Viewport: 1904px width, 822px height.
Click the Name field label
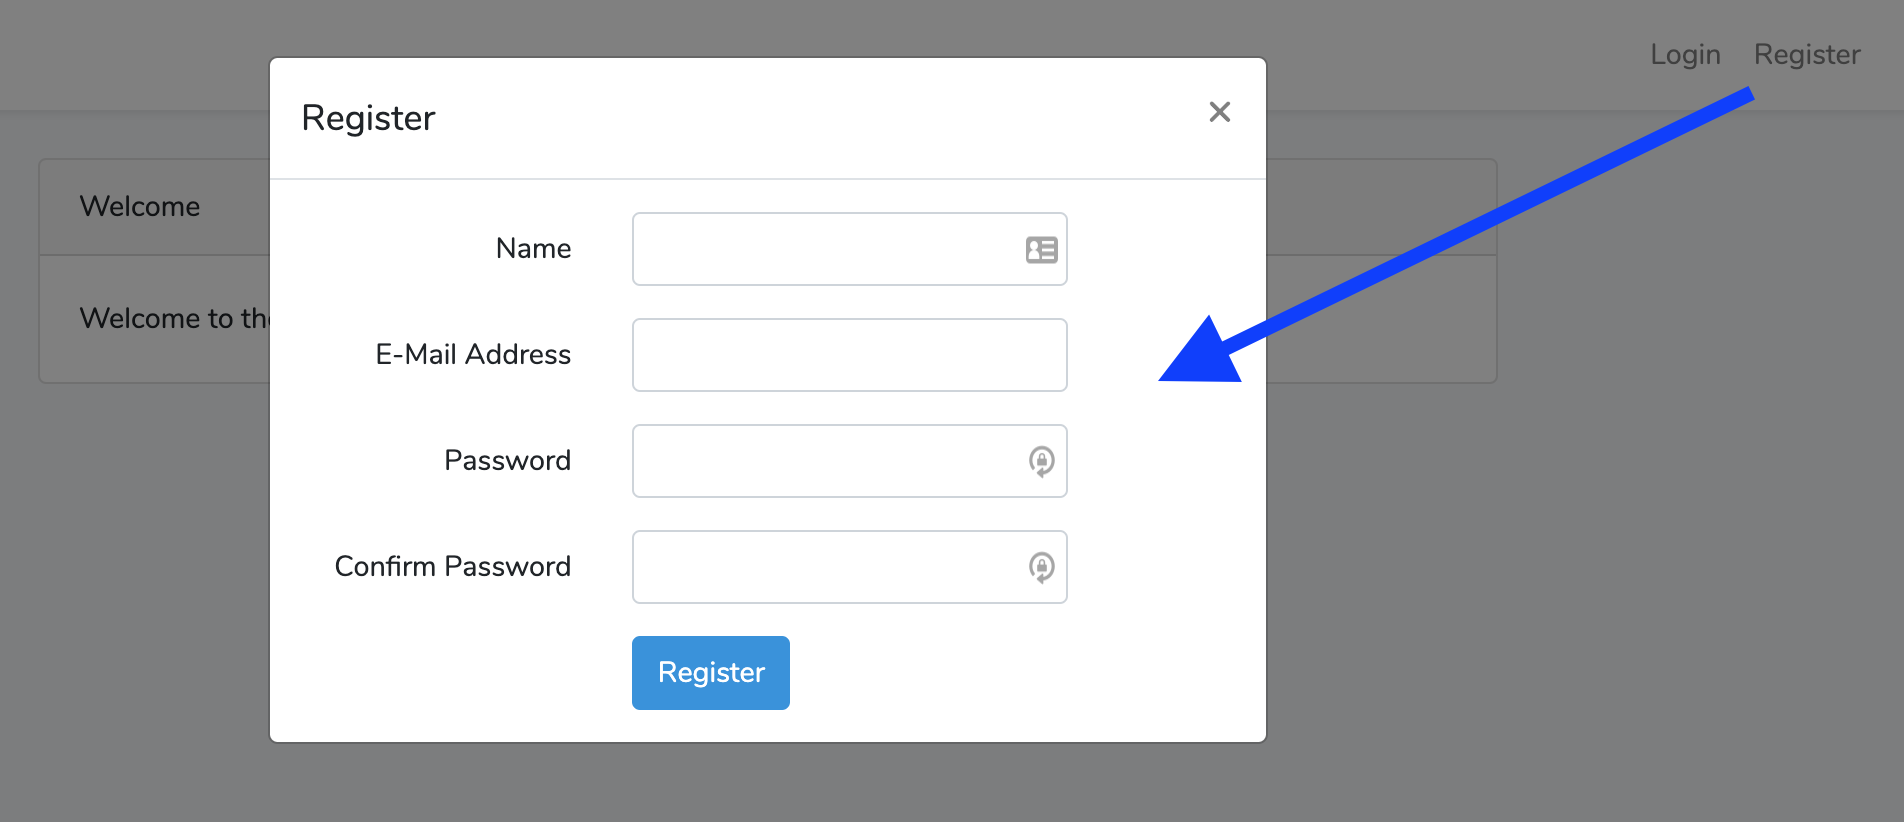533,249
